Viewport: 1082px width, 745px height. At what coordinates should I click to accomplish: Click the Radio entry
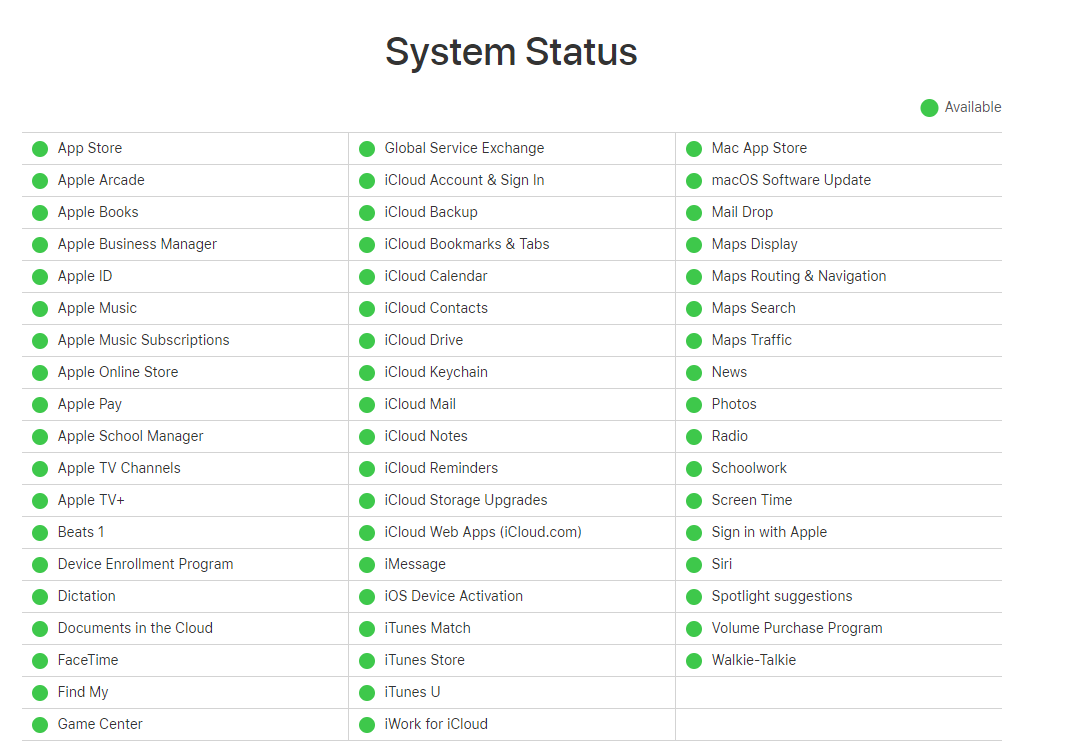point(729,436)
